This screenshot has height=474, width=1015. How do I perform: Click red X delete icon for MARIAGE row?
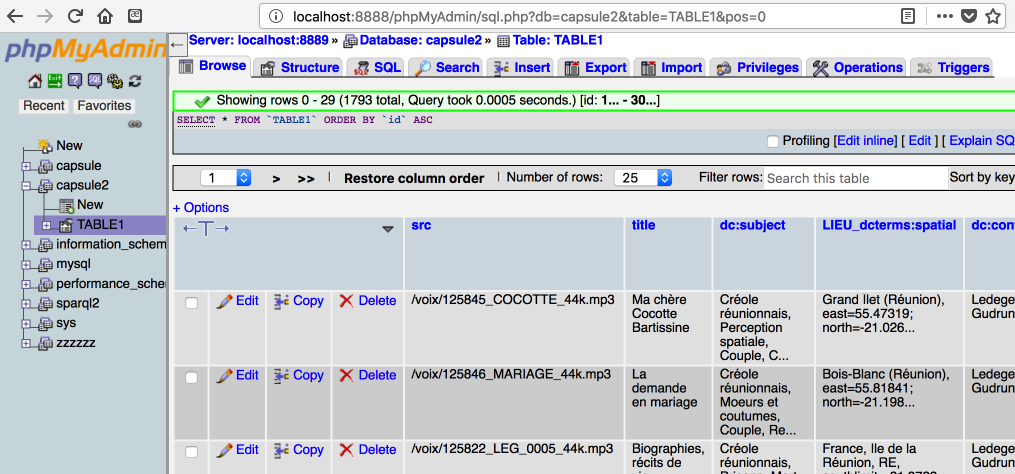[x=346, y=376]
